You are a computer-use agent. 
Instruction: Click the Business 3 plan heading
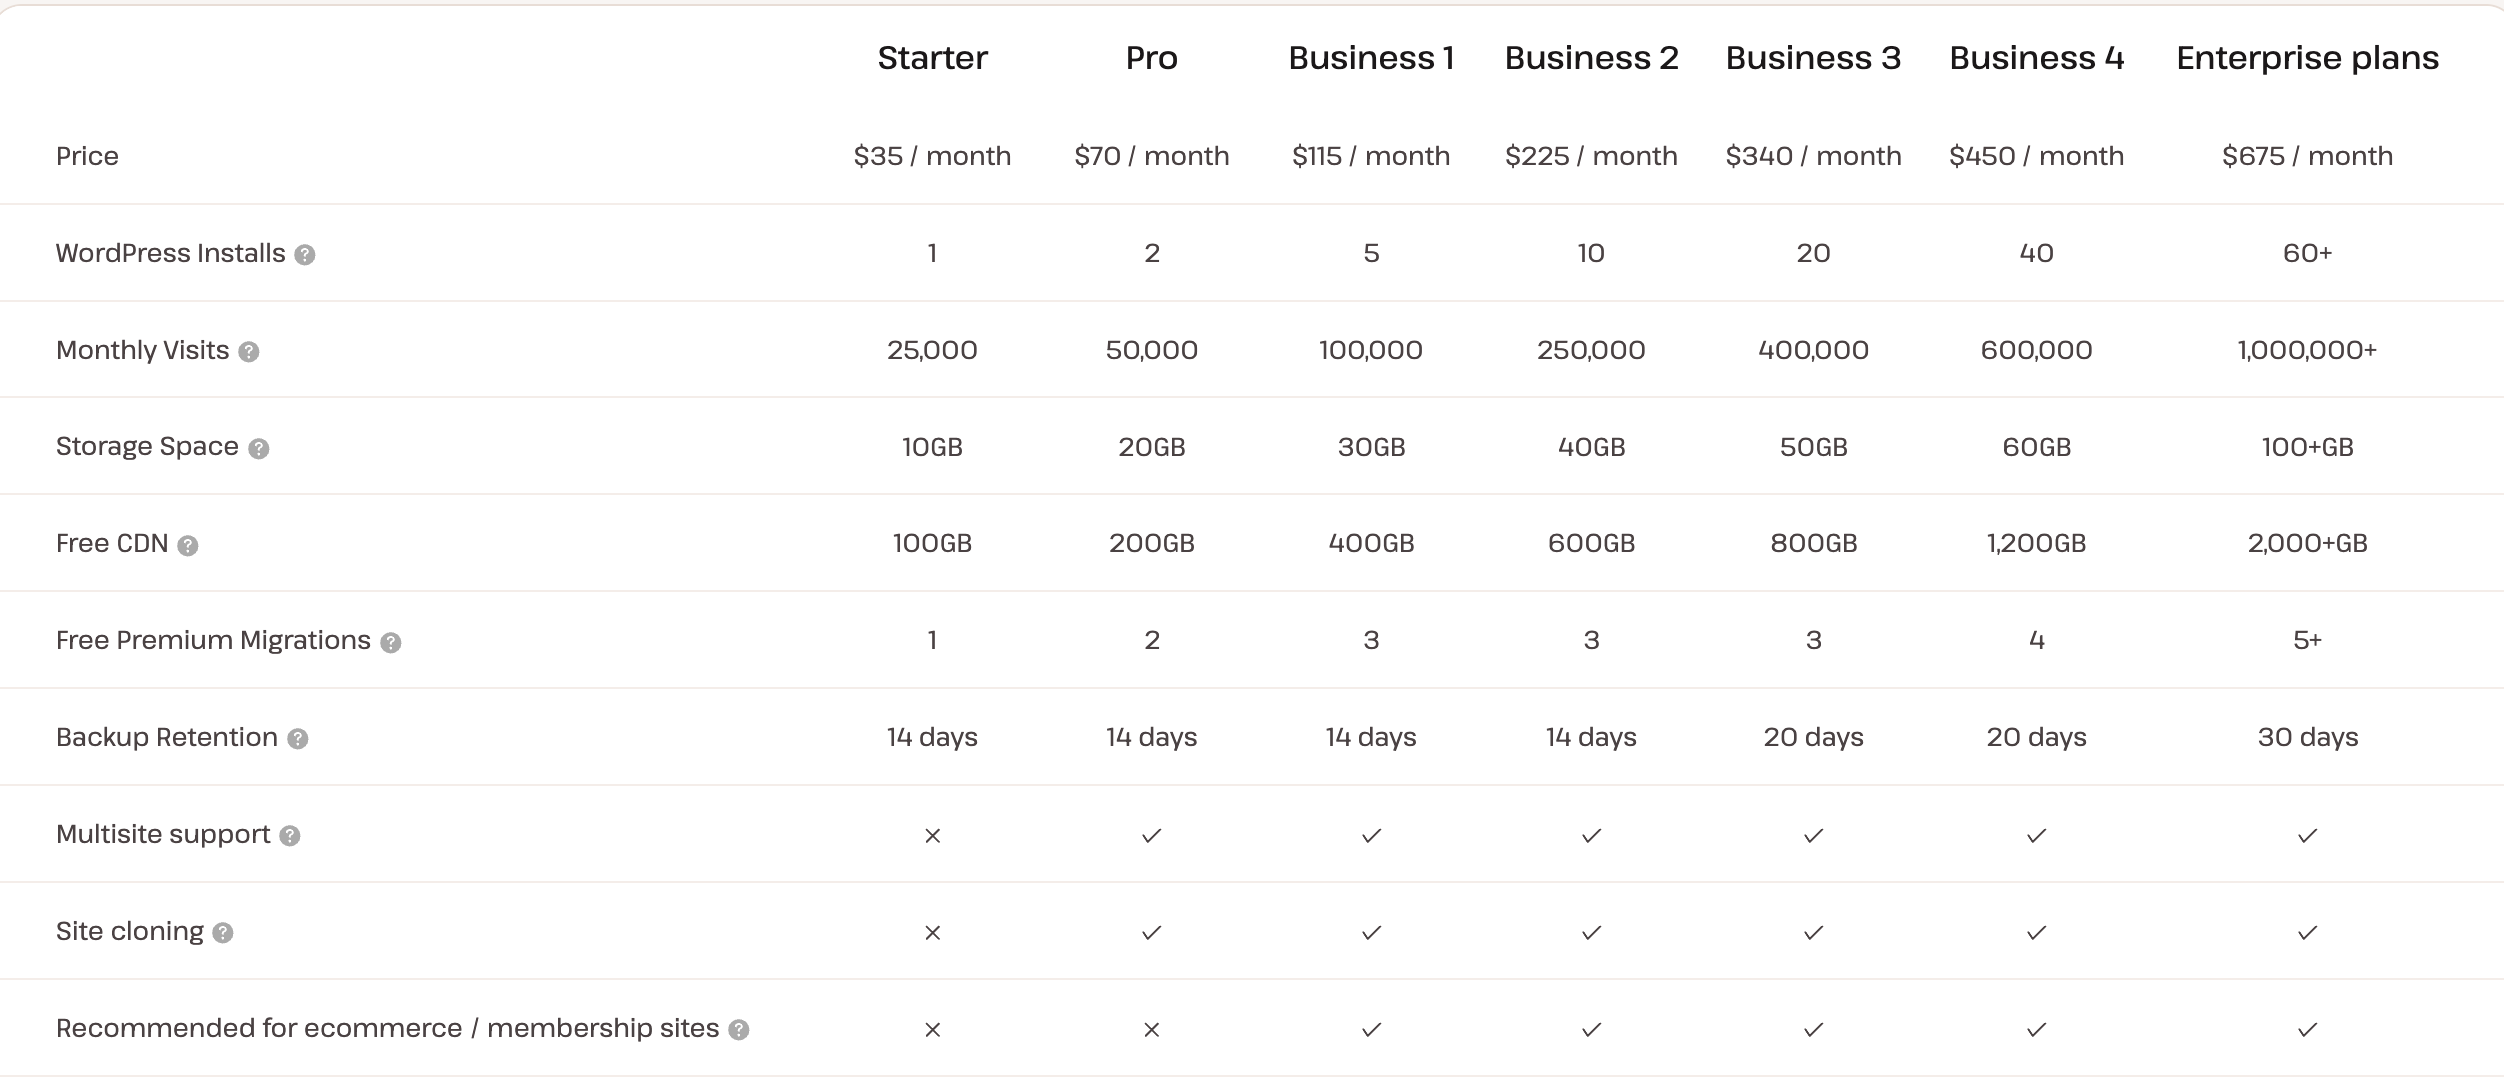pyautogui.click(x=1813, y=58)
